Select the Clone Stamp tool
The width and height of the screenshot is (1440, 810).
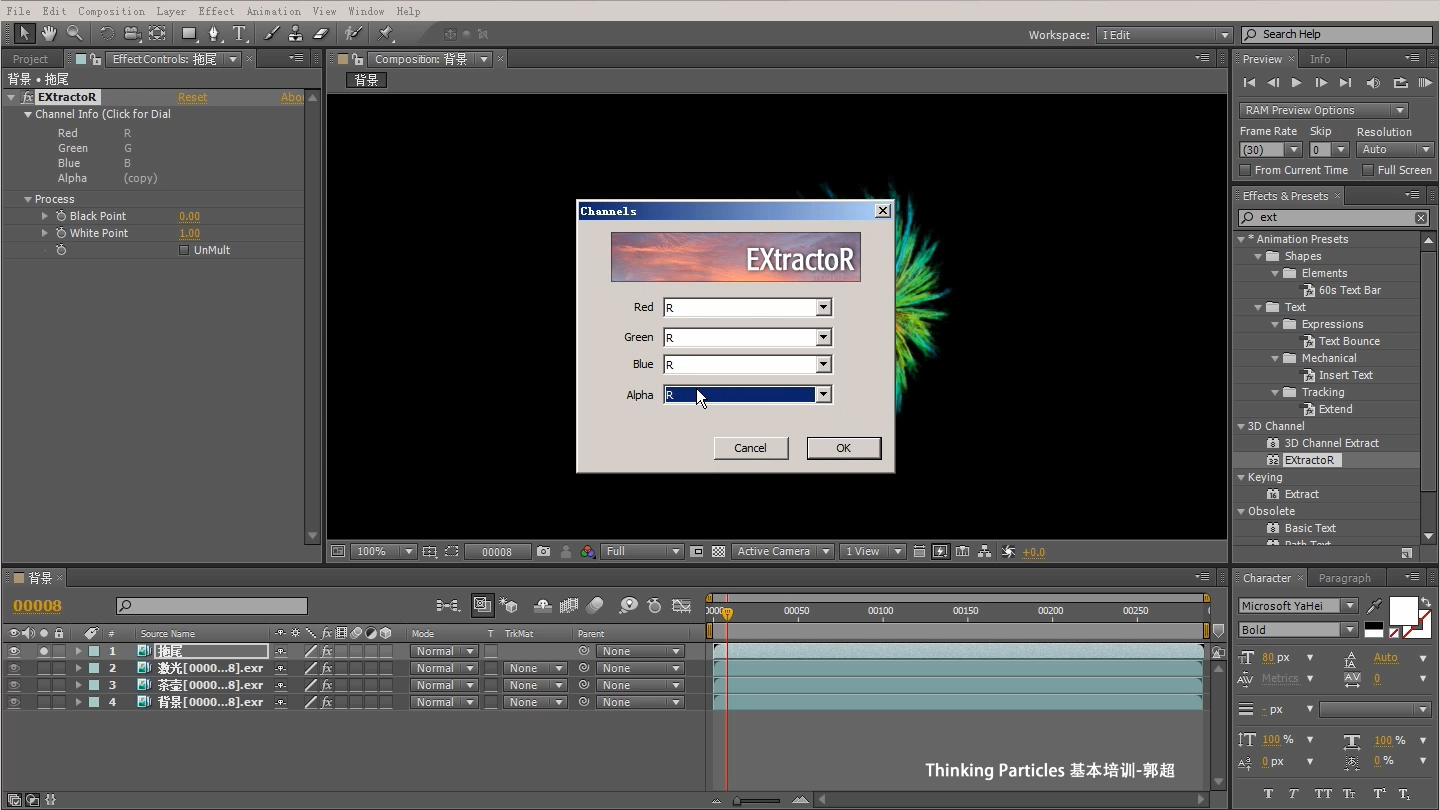pyautogui.click(x=296, y=34)
